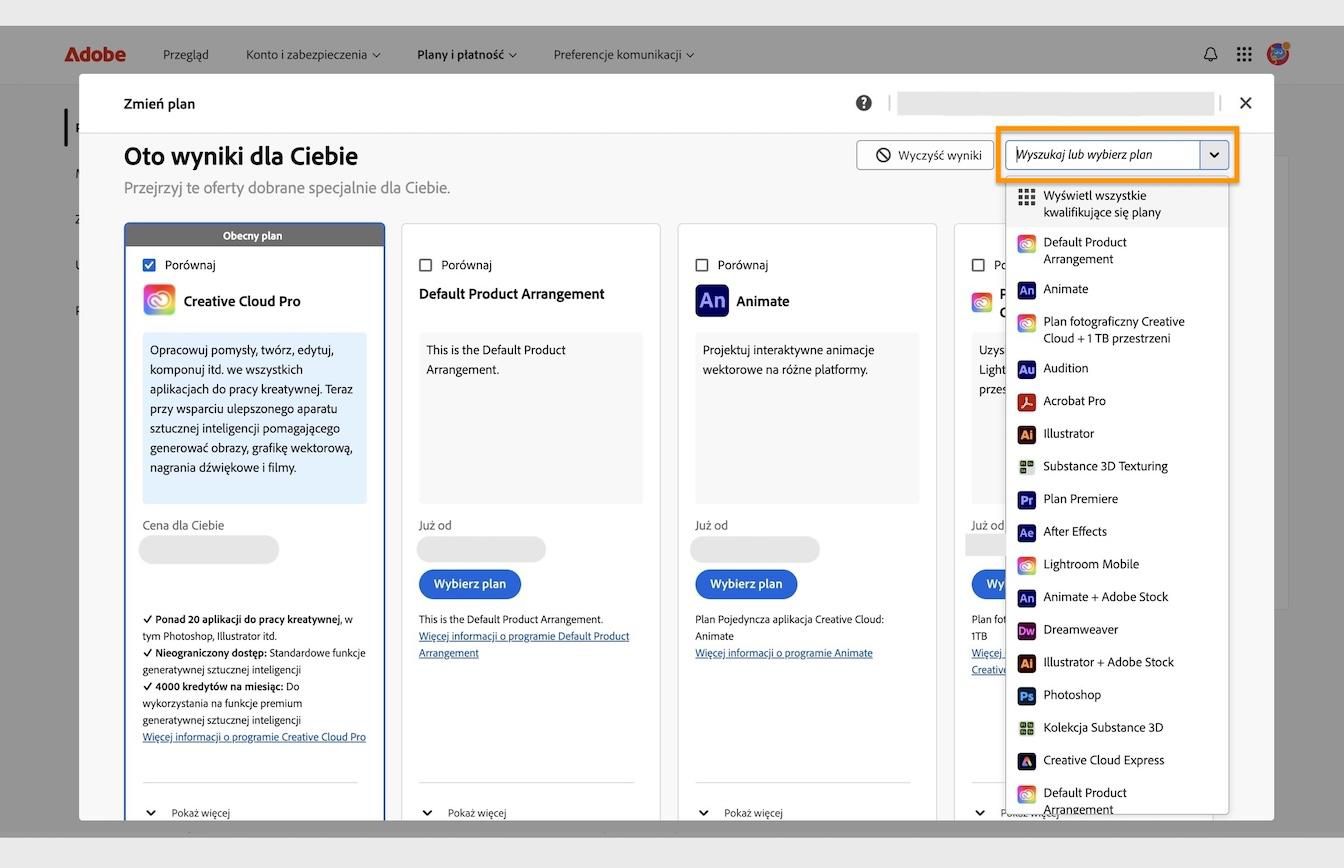The image size is (1344, 868).
Task: Choose Animate + Adobe Stock icon in the list
Action: click(x=1026, y=598)
